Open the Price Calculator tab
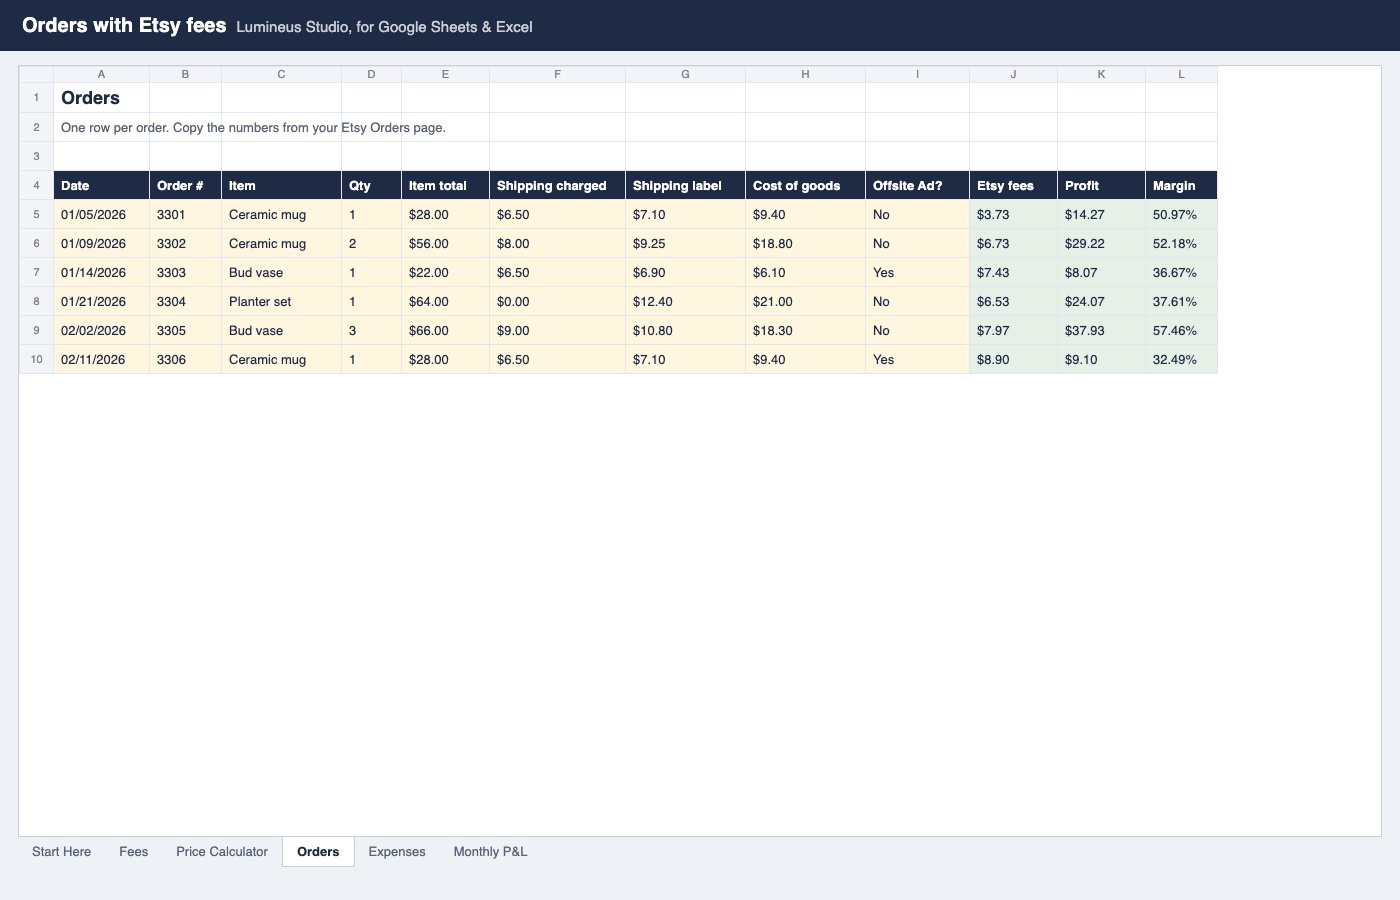Viewport: 1400px width, 900px height. 222,852
